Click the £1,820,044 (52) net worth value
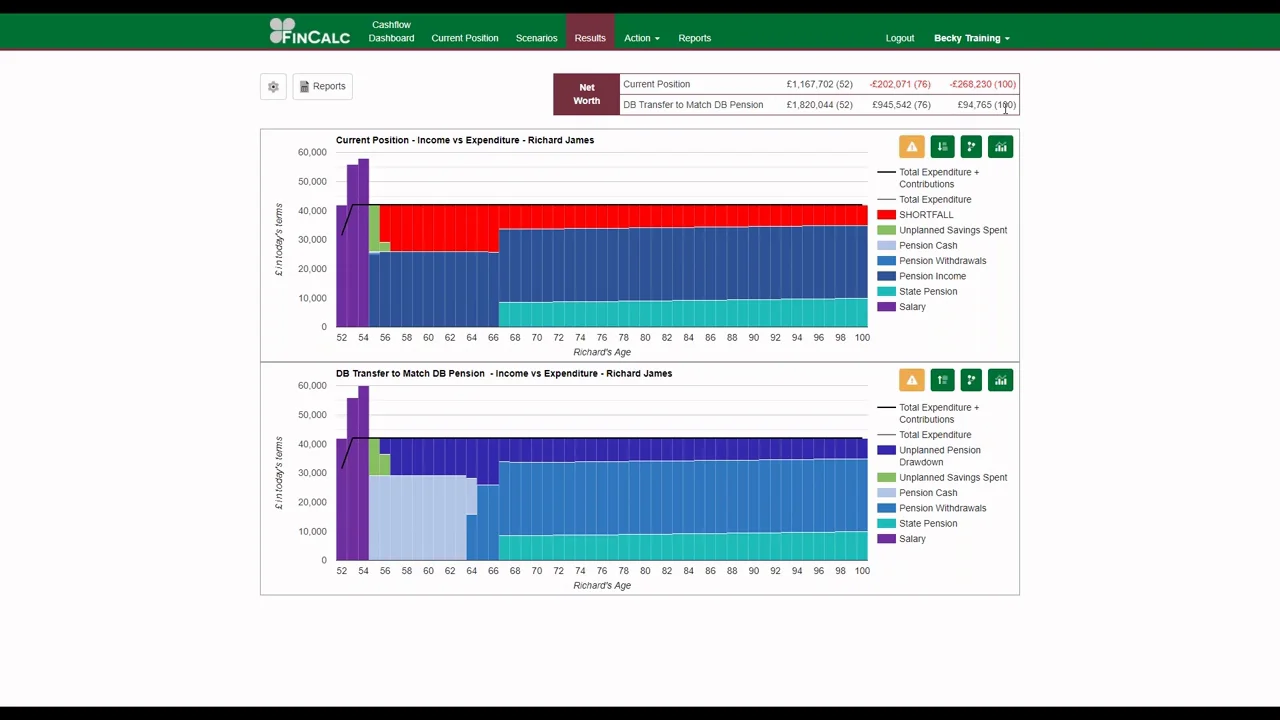Image resolution: width=1280 pixels, height=720 pixels. pyautogui.click(x=819, y=105)
